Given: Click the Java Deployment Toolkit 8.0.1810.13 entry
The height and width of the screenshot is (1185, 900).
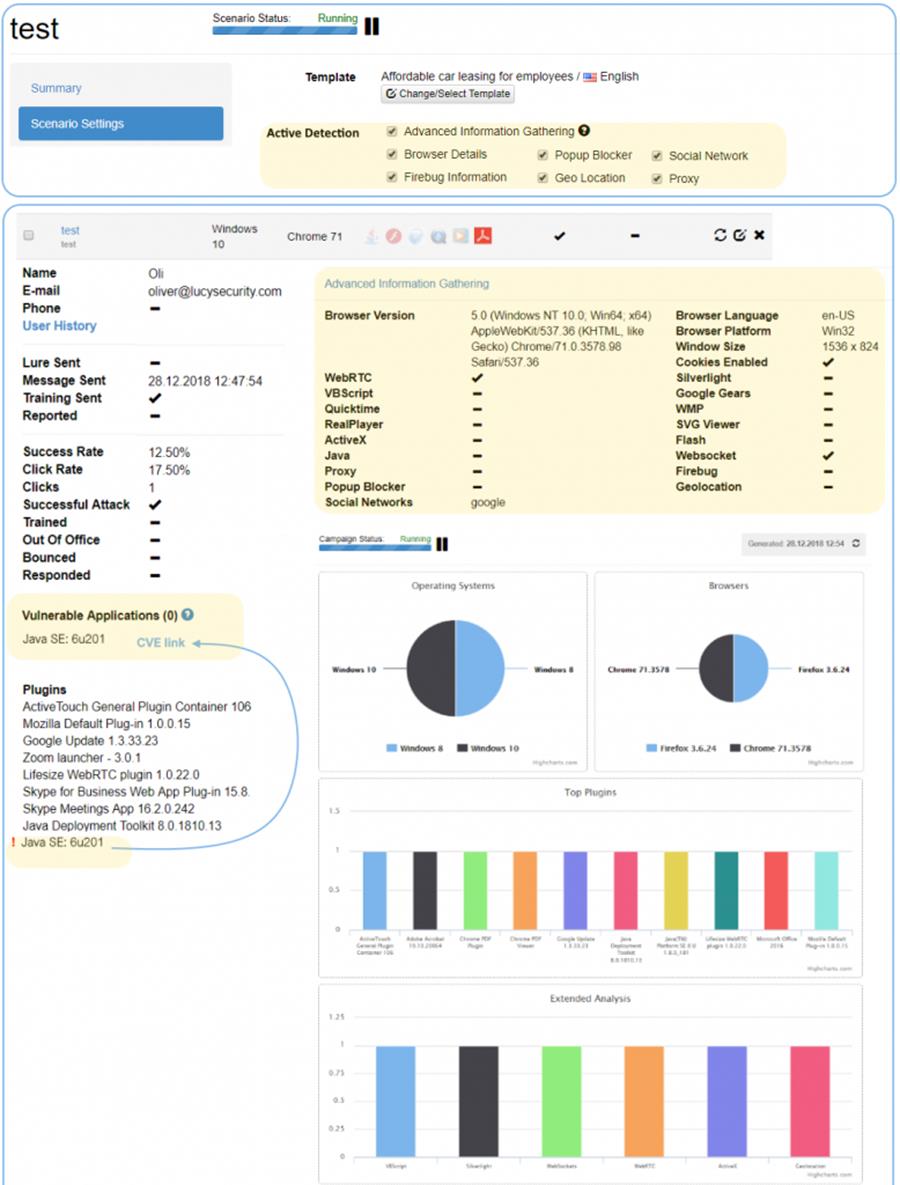Looking at the screenshot, I should [122, 826].
